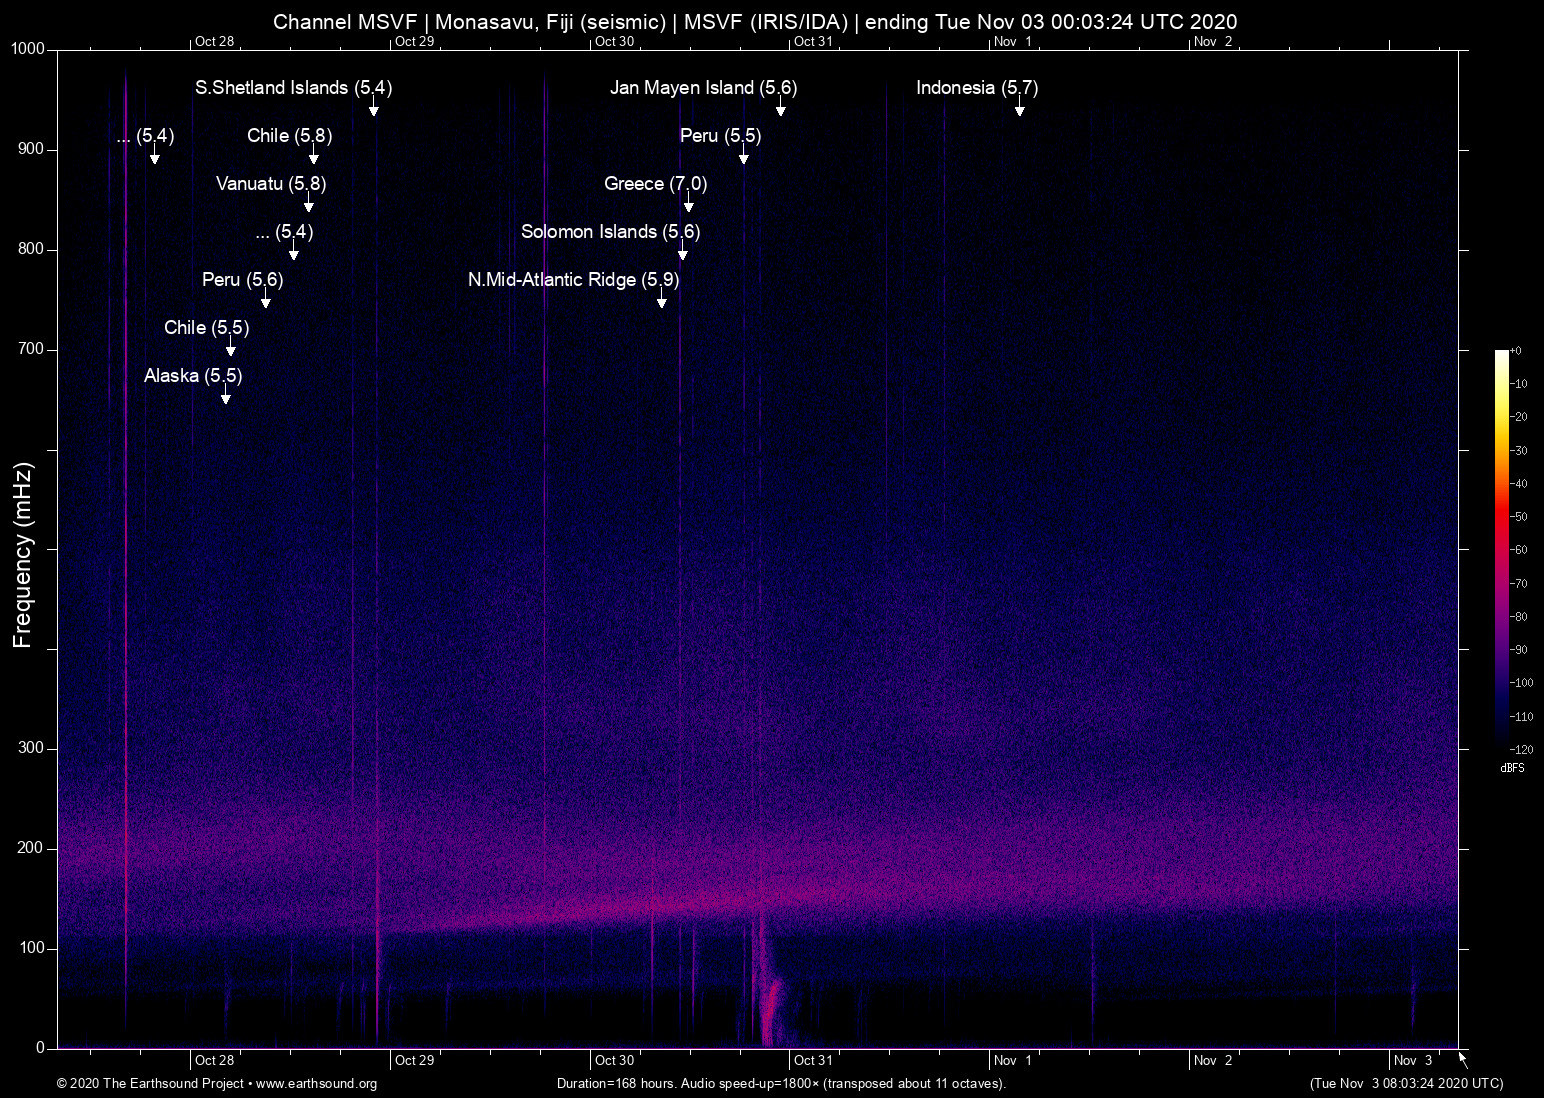The height and width of the screenshot is (1098, 1544).
Task: Click the arrow beneath Alaska (5.5)
Action: tap(226, 398)
